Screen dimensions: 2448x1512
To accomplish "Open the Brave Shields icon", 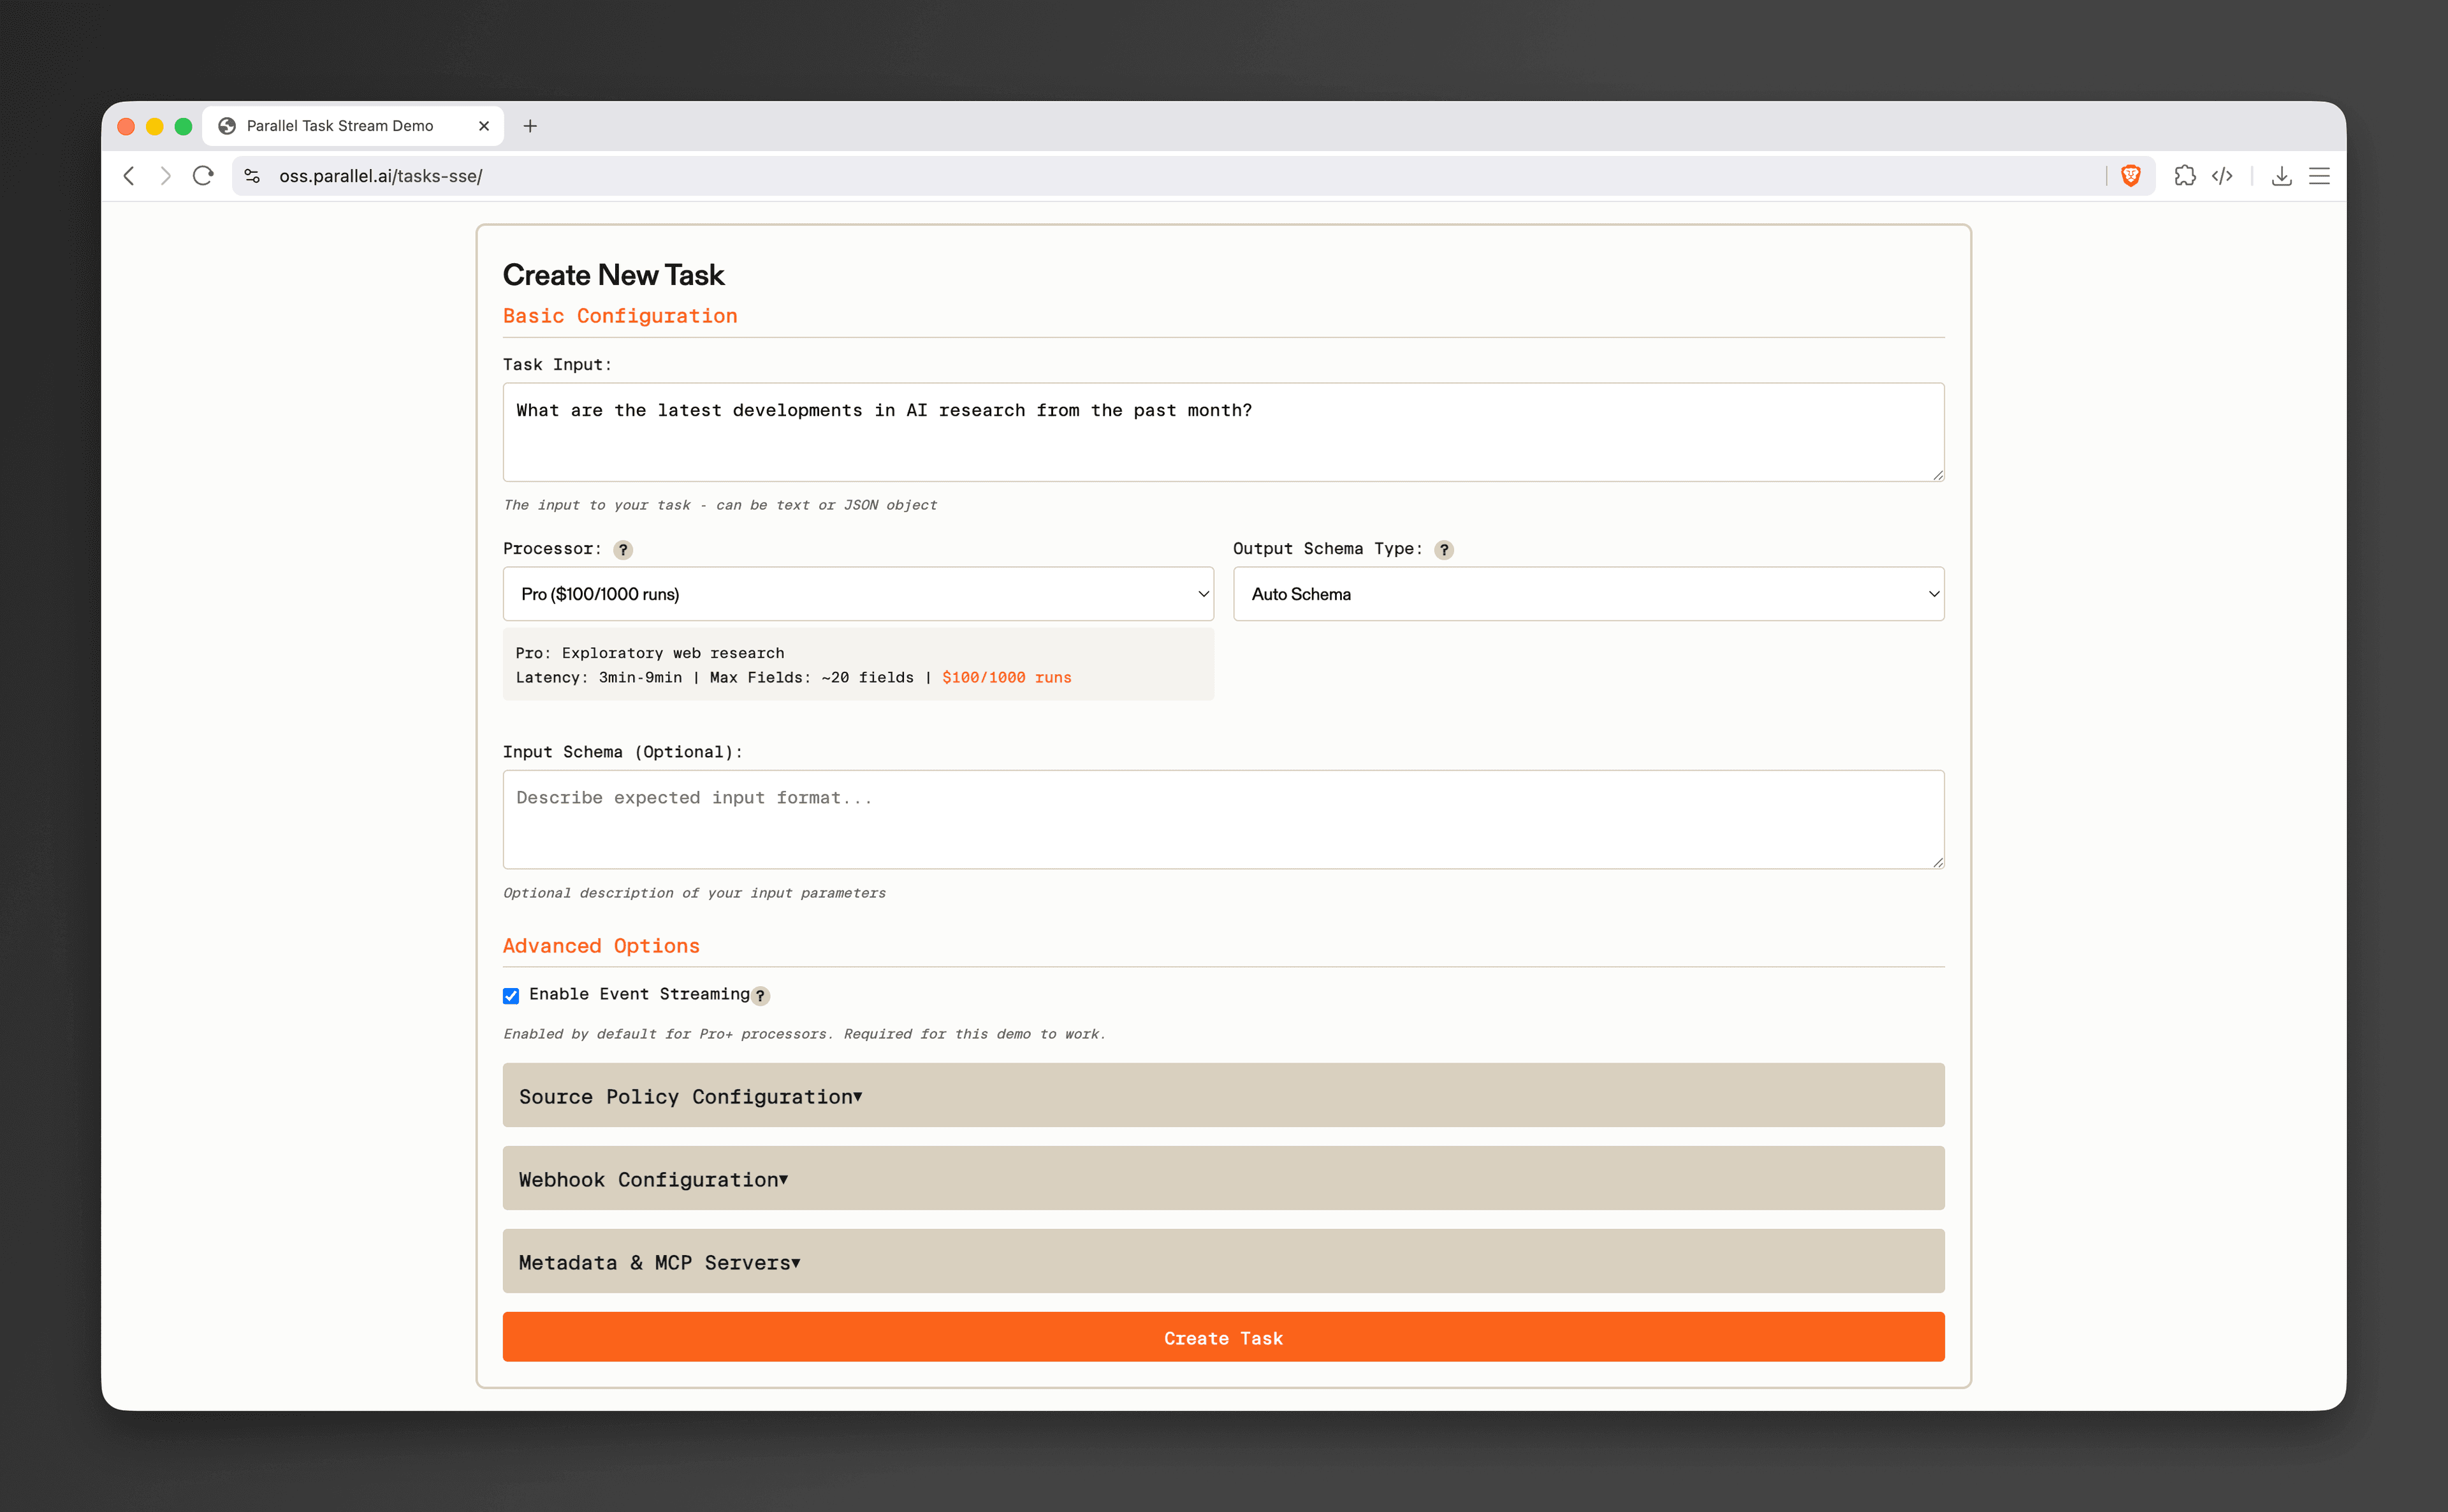I will [2132, 175].
